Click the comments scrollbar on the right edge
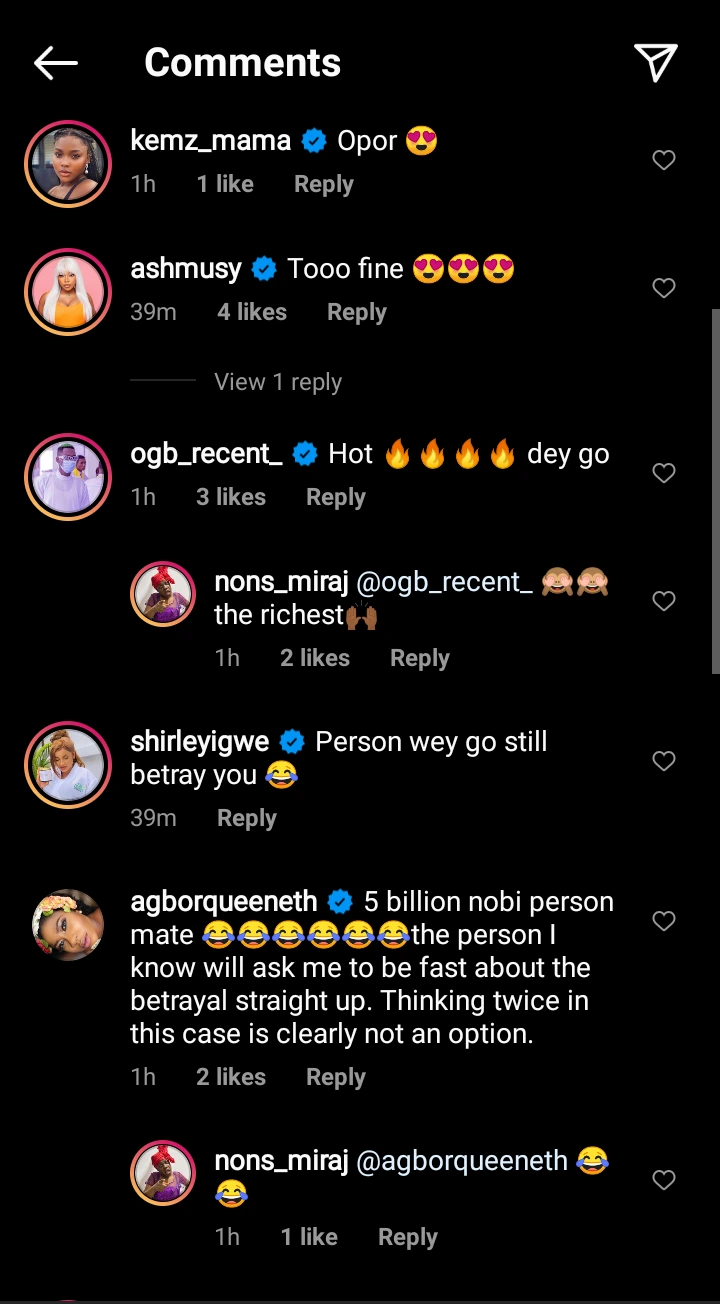This screenshot has height=1304, width=720. point(714,490)
